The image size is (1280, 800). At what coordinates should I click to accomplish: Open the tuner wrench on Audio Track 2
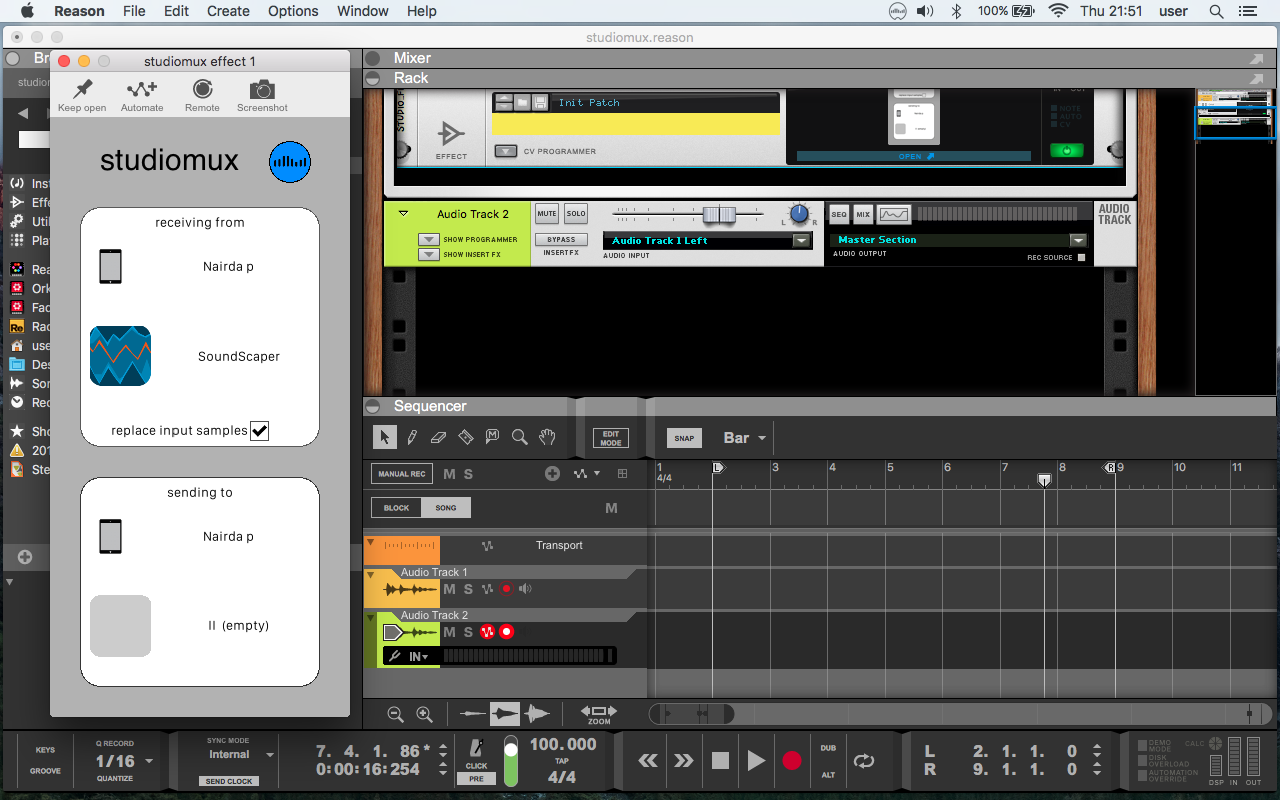[x=395, y=656]
